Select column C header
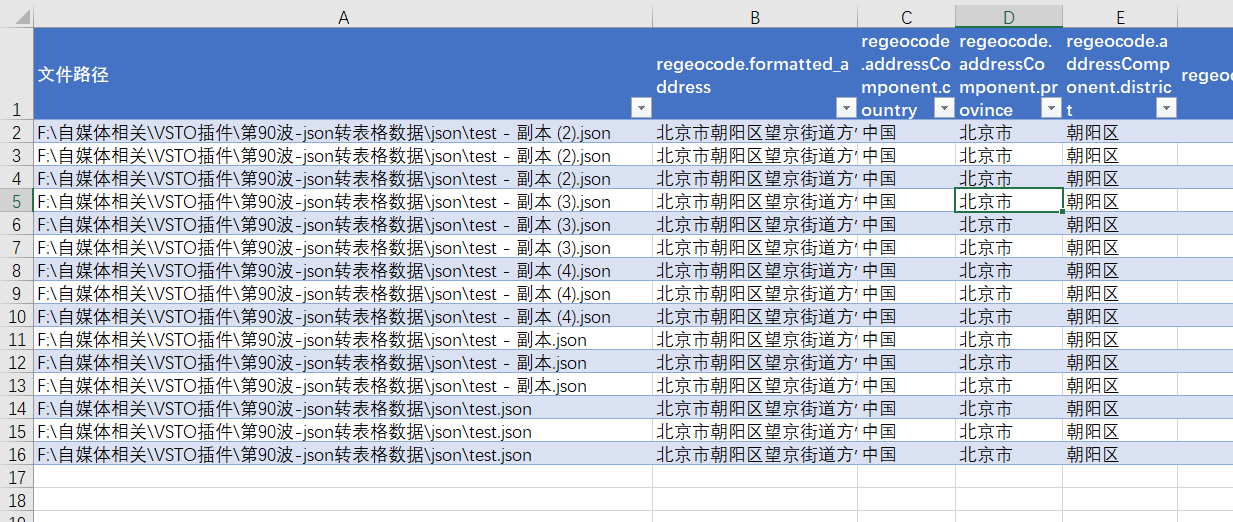The width and height of the screenshot is (1233, 522). (x=906, y=16)
